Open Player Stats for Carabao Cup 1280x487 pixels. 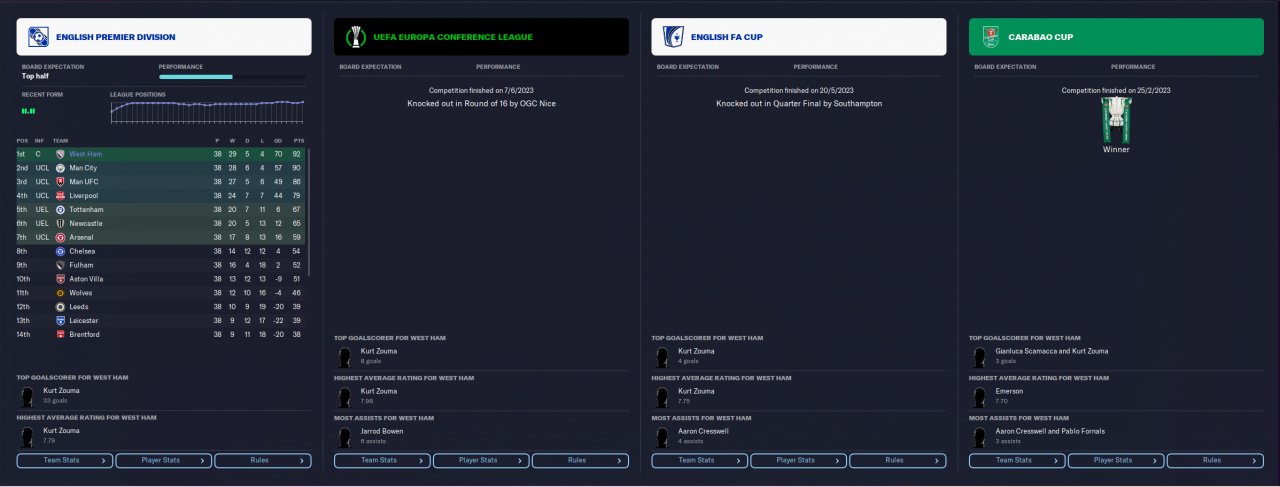(x=1115, y=461)
